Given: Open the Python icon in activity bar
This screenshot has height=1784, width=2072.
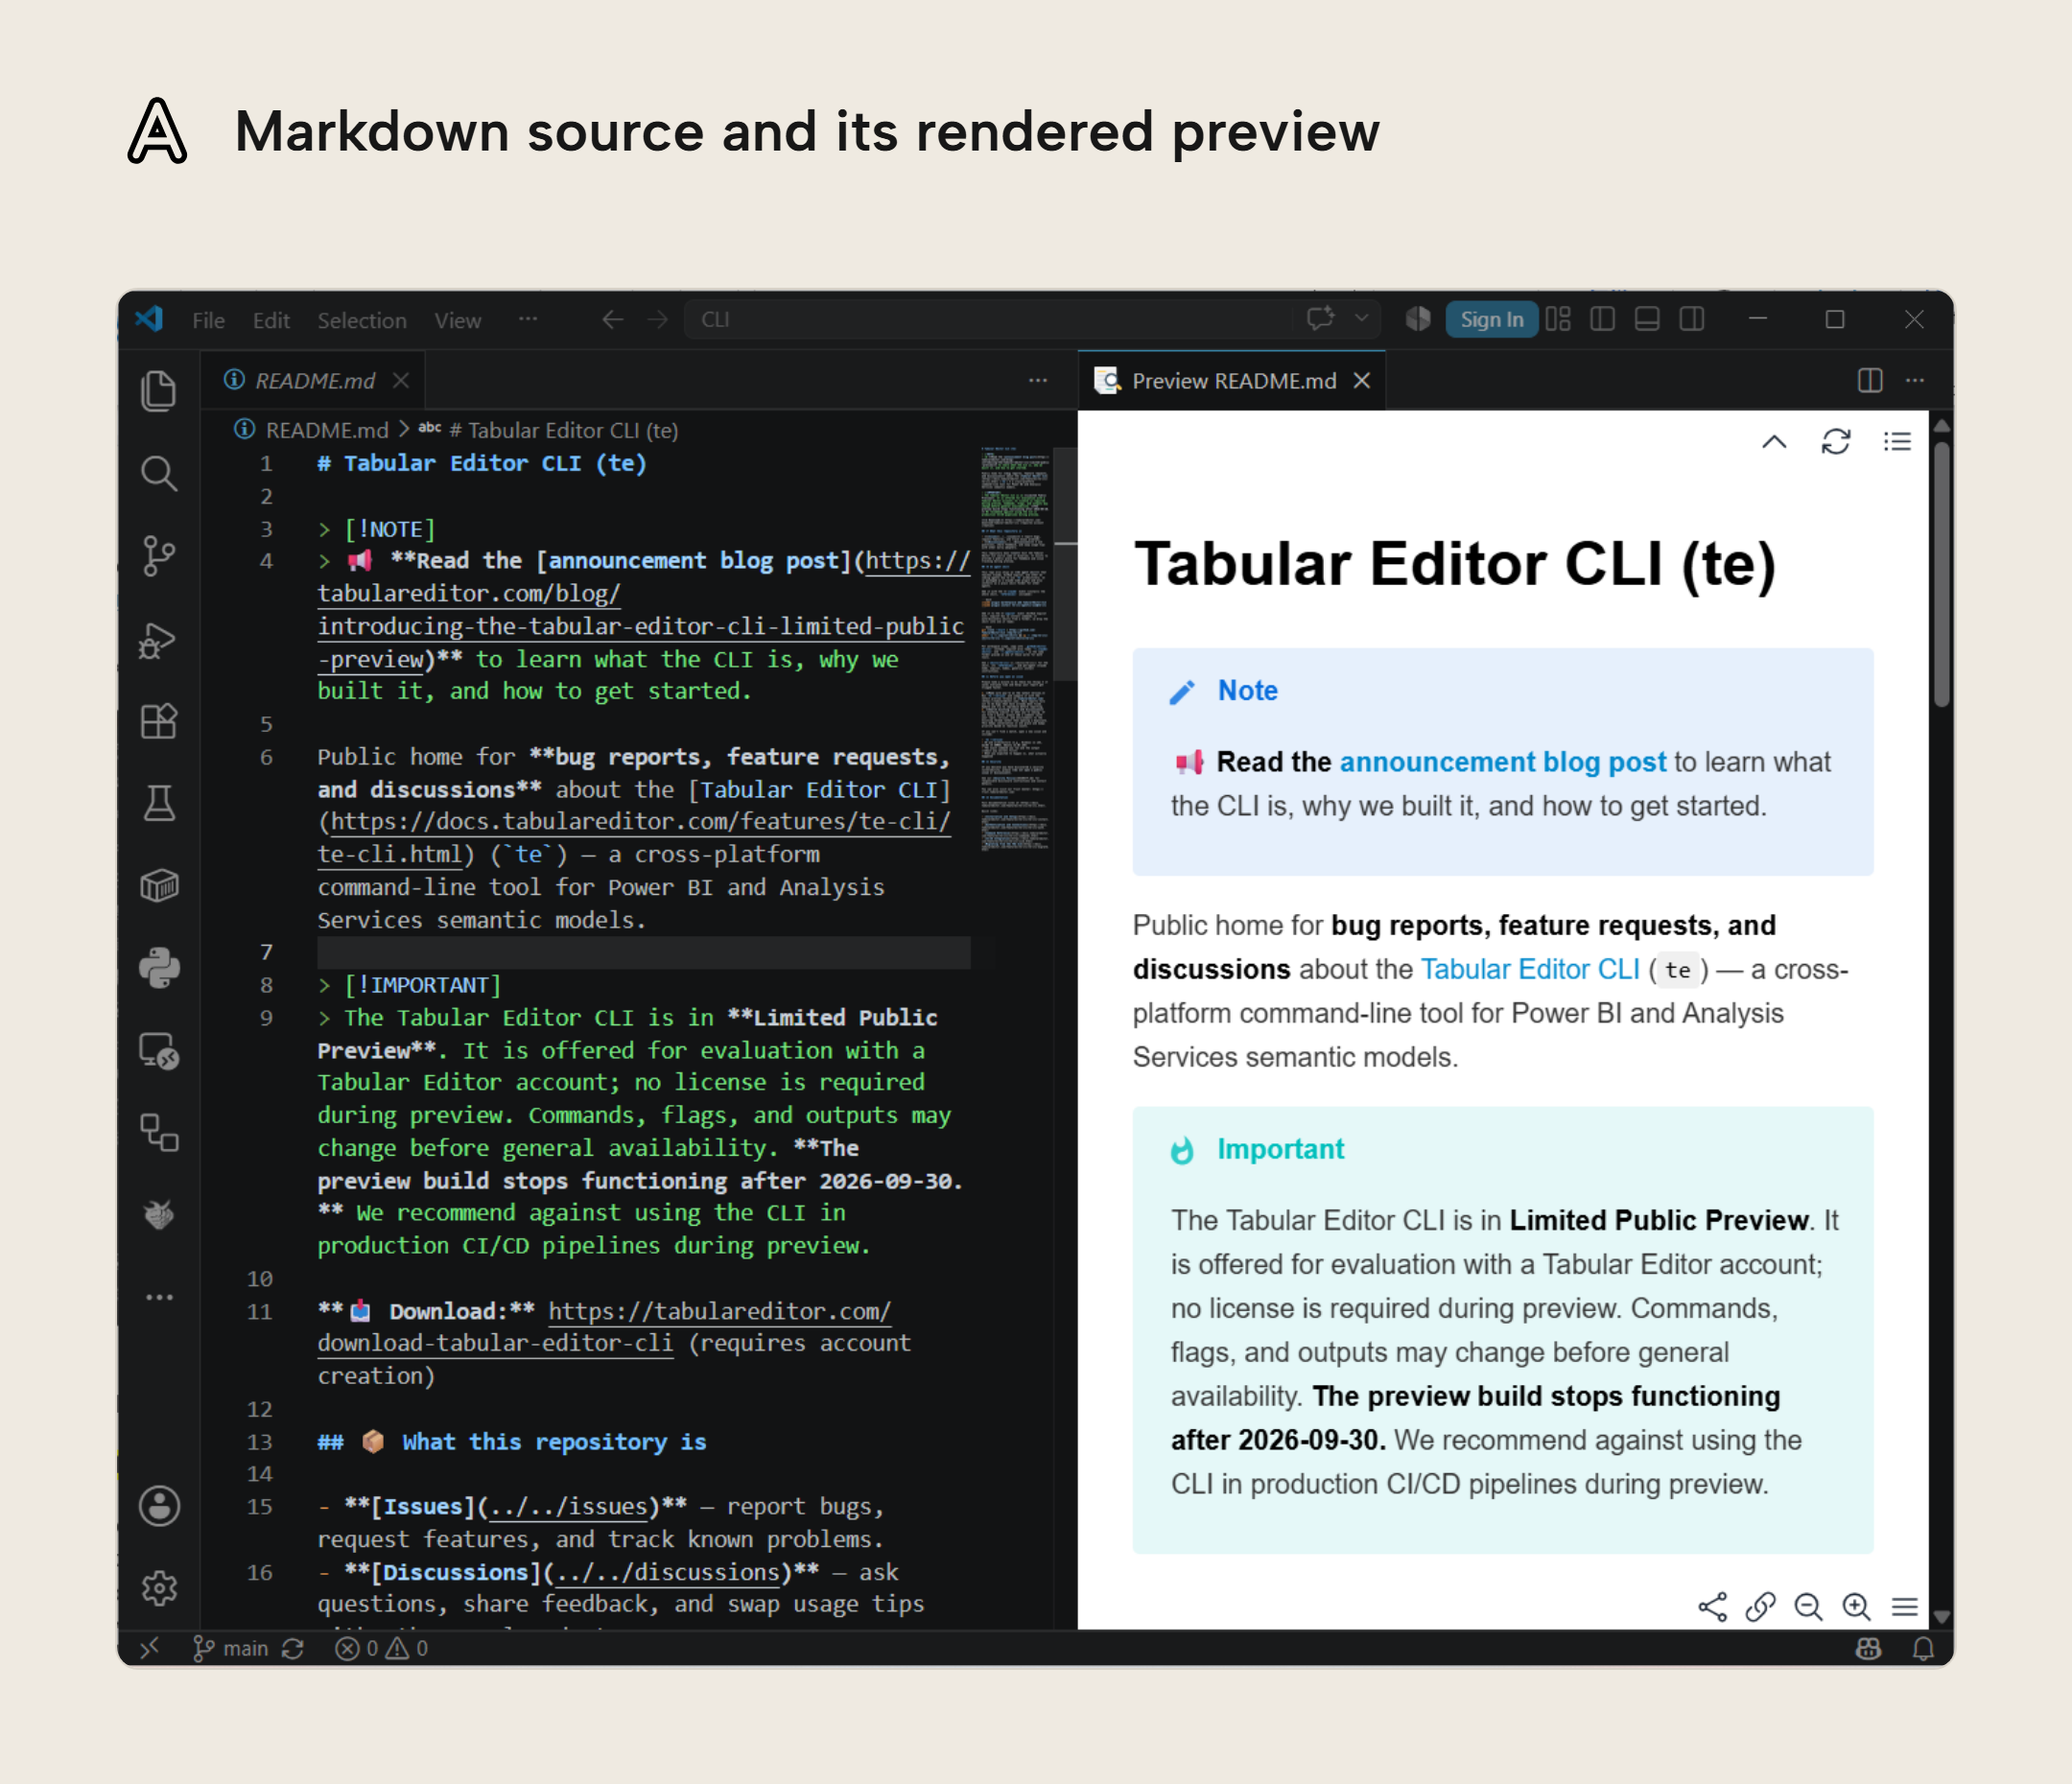Looking at the screenshot, I should click(x=159, y=968).
